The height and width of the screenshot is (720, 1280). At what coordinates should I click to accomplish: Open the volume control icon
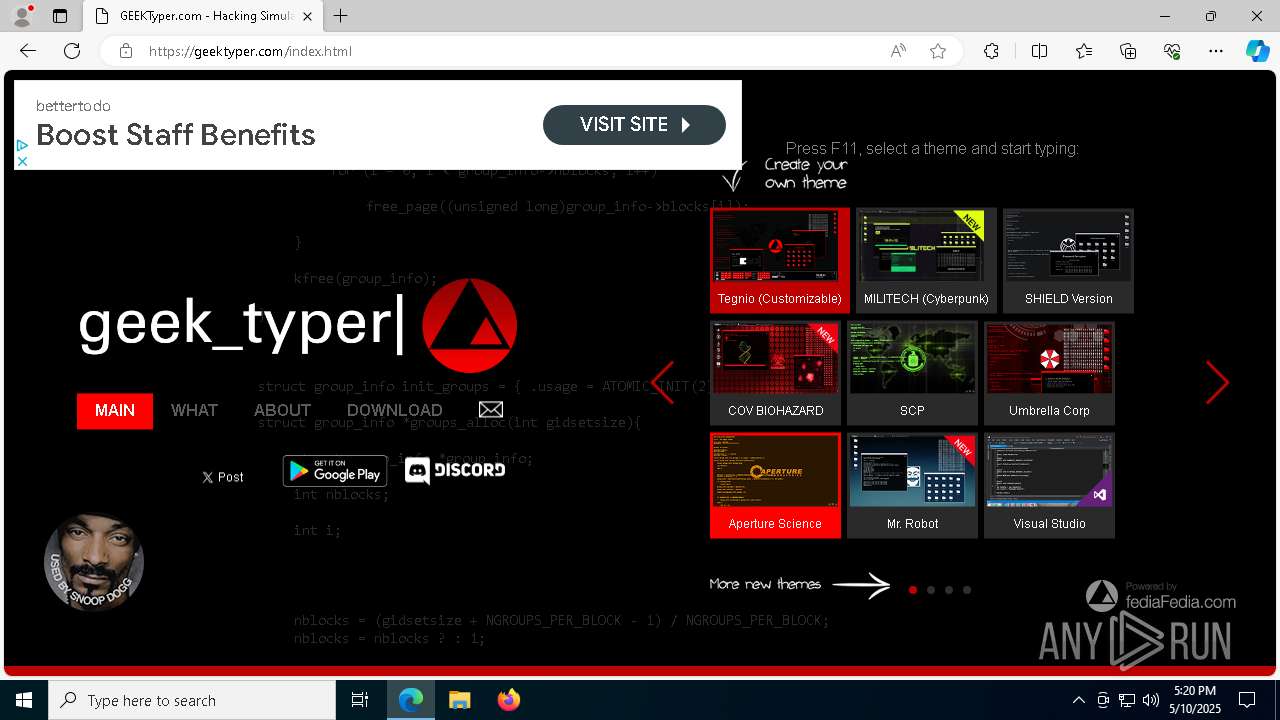coord(1151,700)
